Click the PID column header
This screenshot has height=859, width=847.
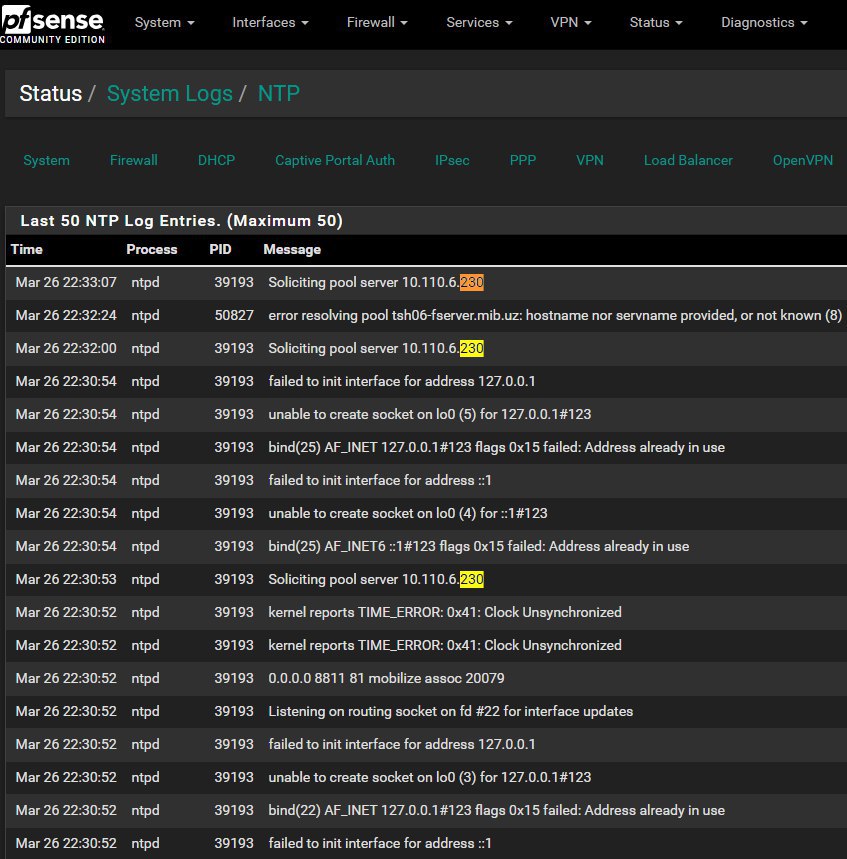pos(220,249)
